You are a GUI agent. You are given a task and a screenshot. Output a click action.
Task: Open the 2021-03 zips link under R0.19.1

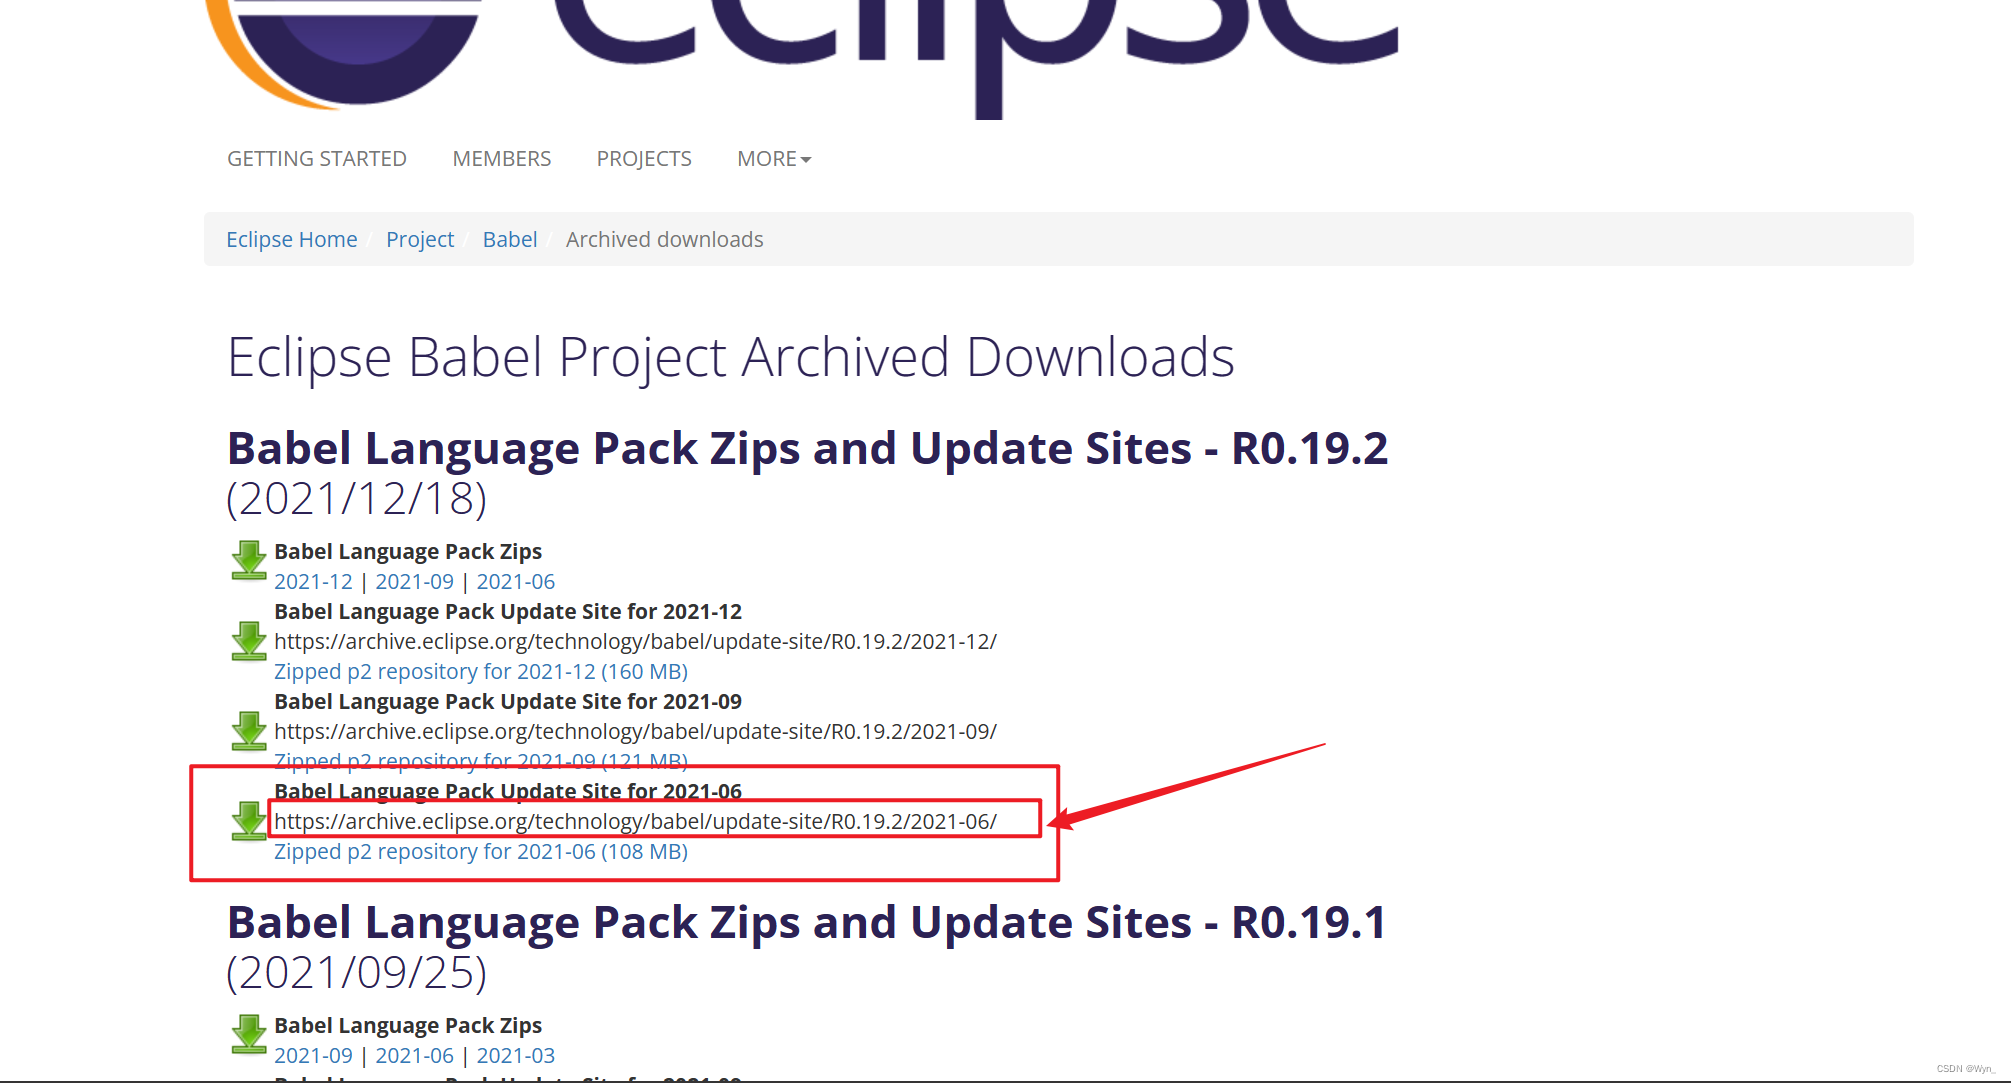point(515,1056)
